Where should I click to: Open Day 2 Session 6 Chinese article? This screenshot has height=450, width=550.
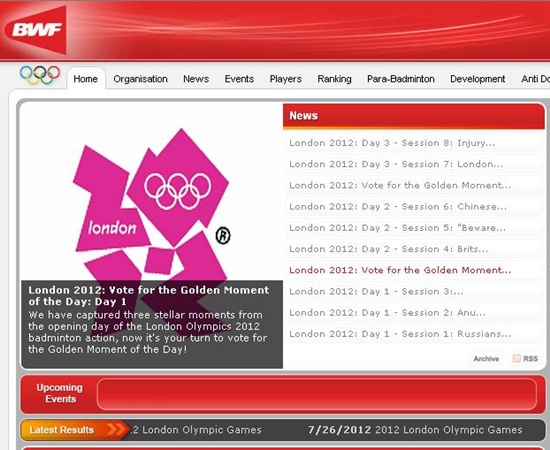pos(398,207)
